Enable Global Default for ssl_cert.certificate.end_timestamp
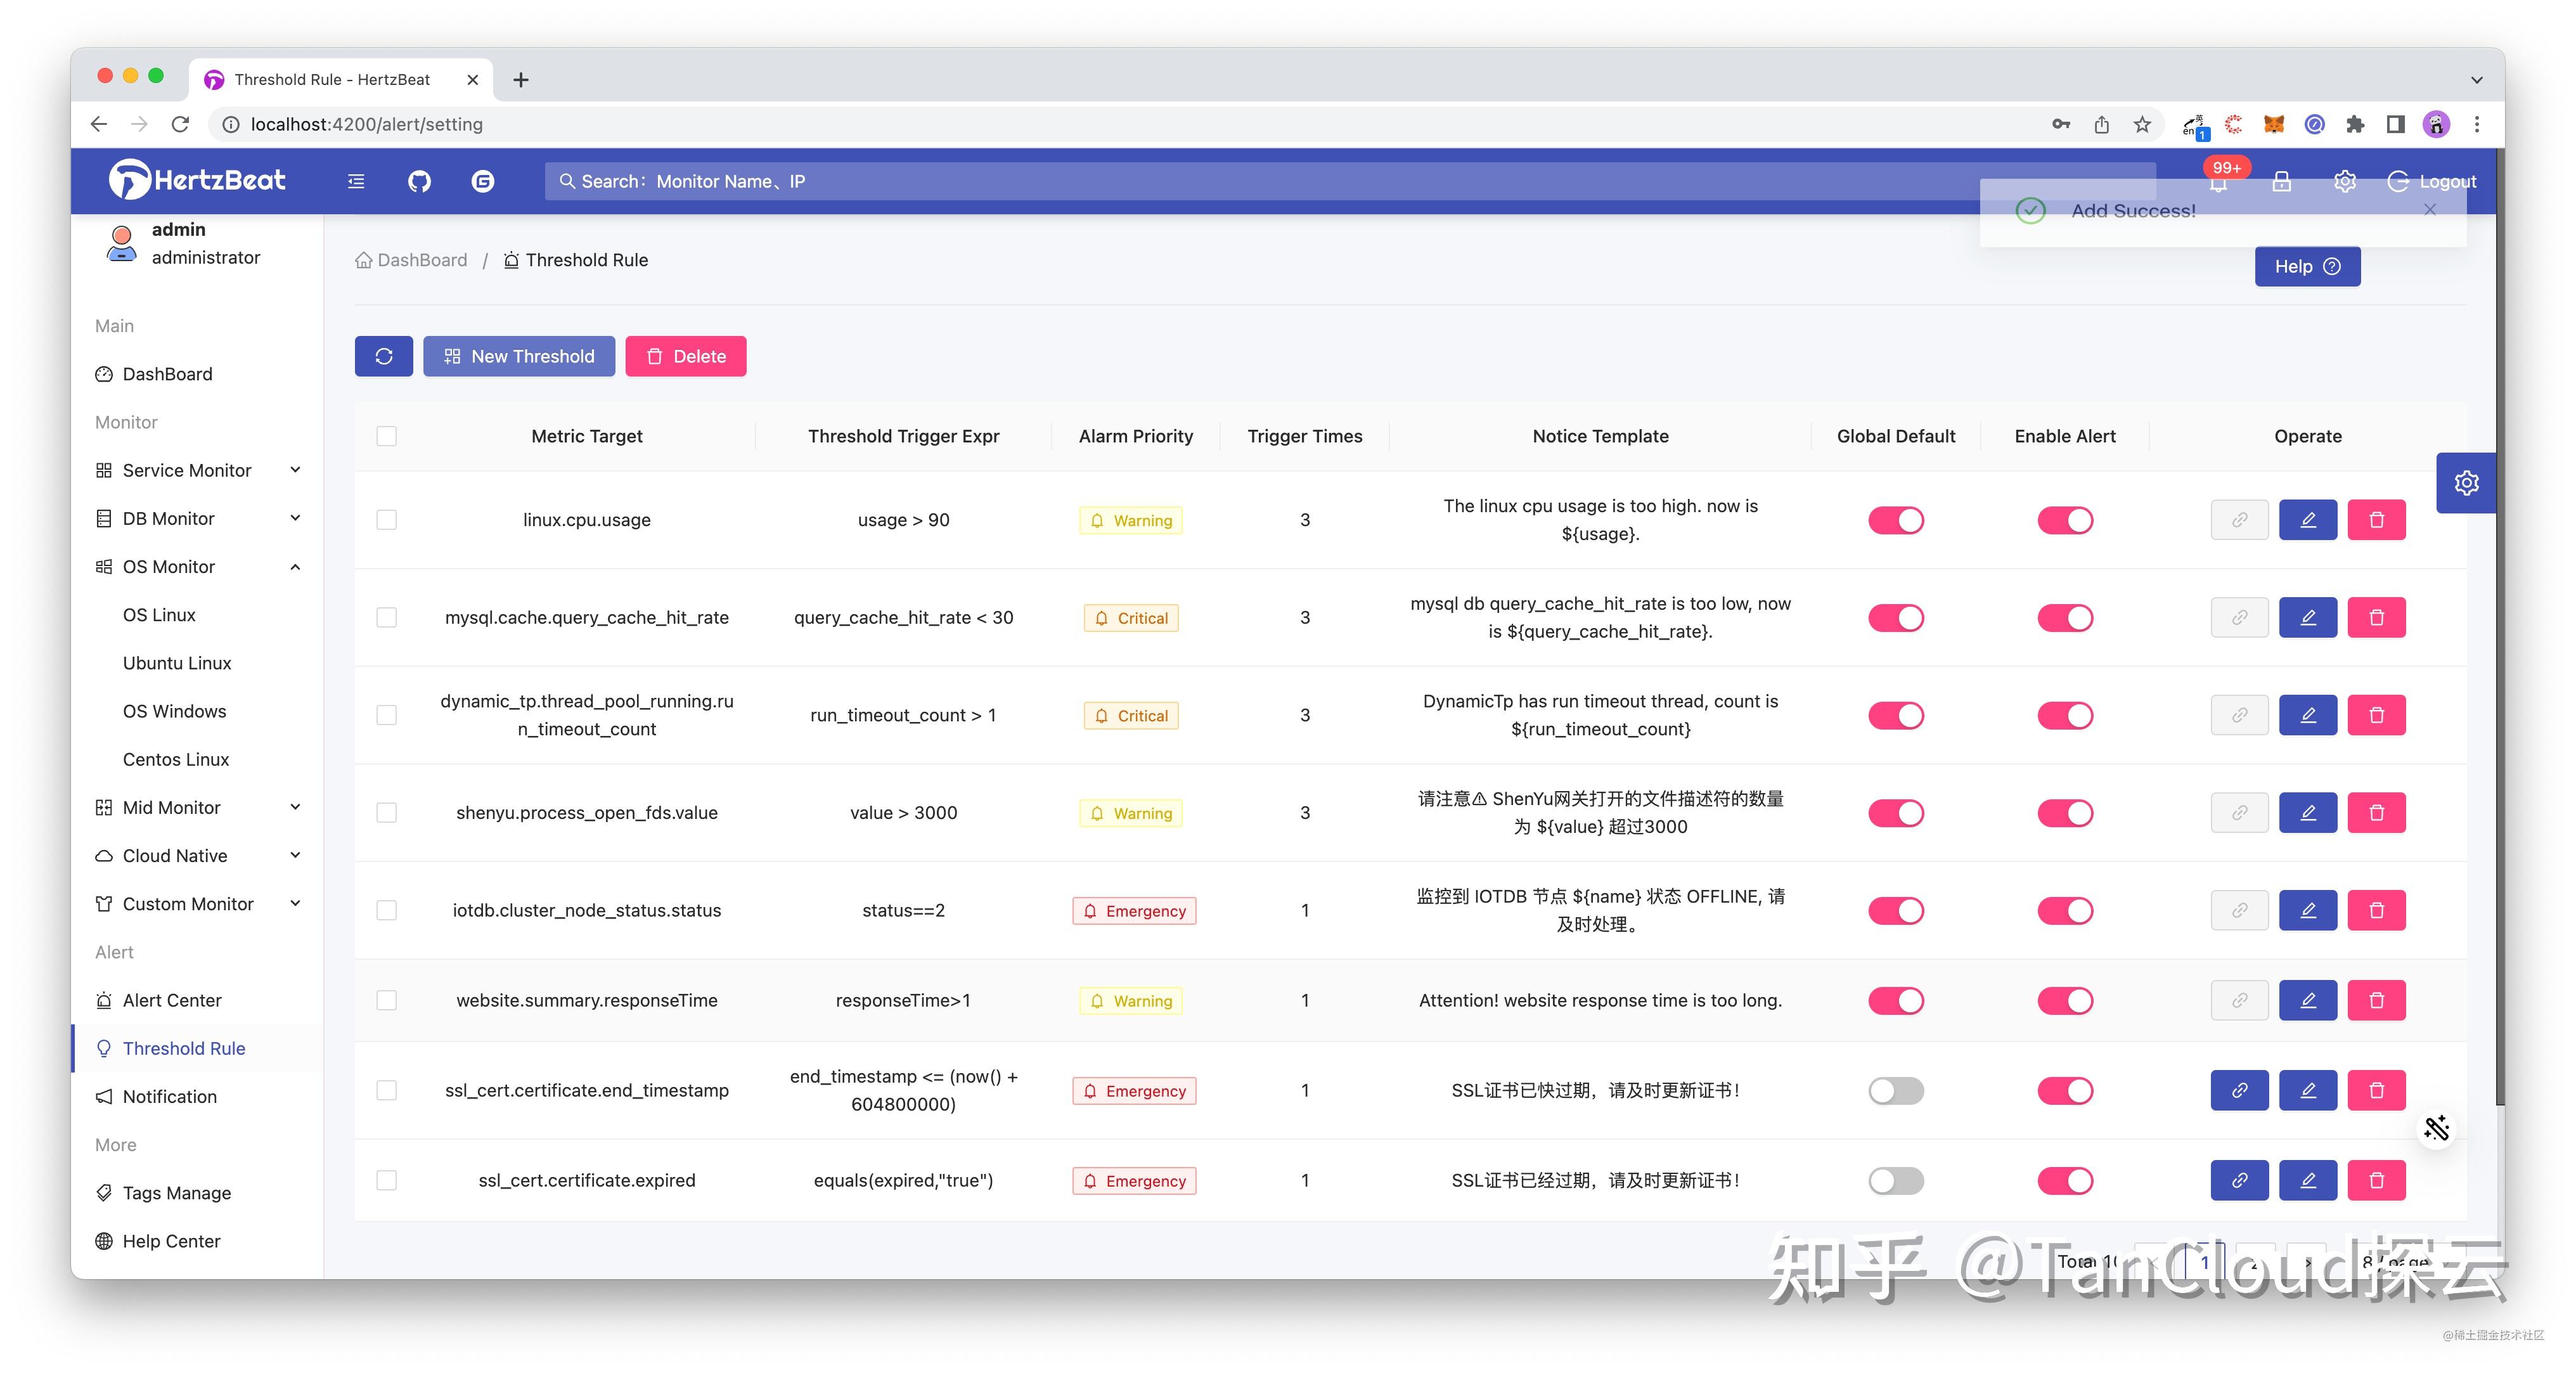 [1896, 1090]
